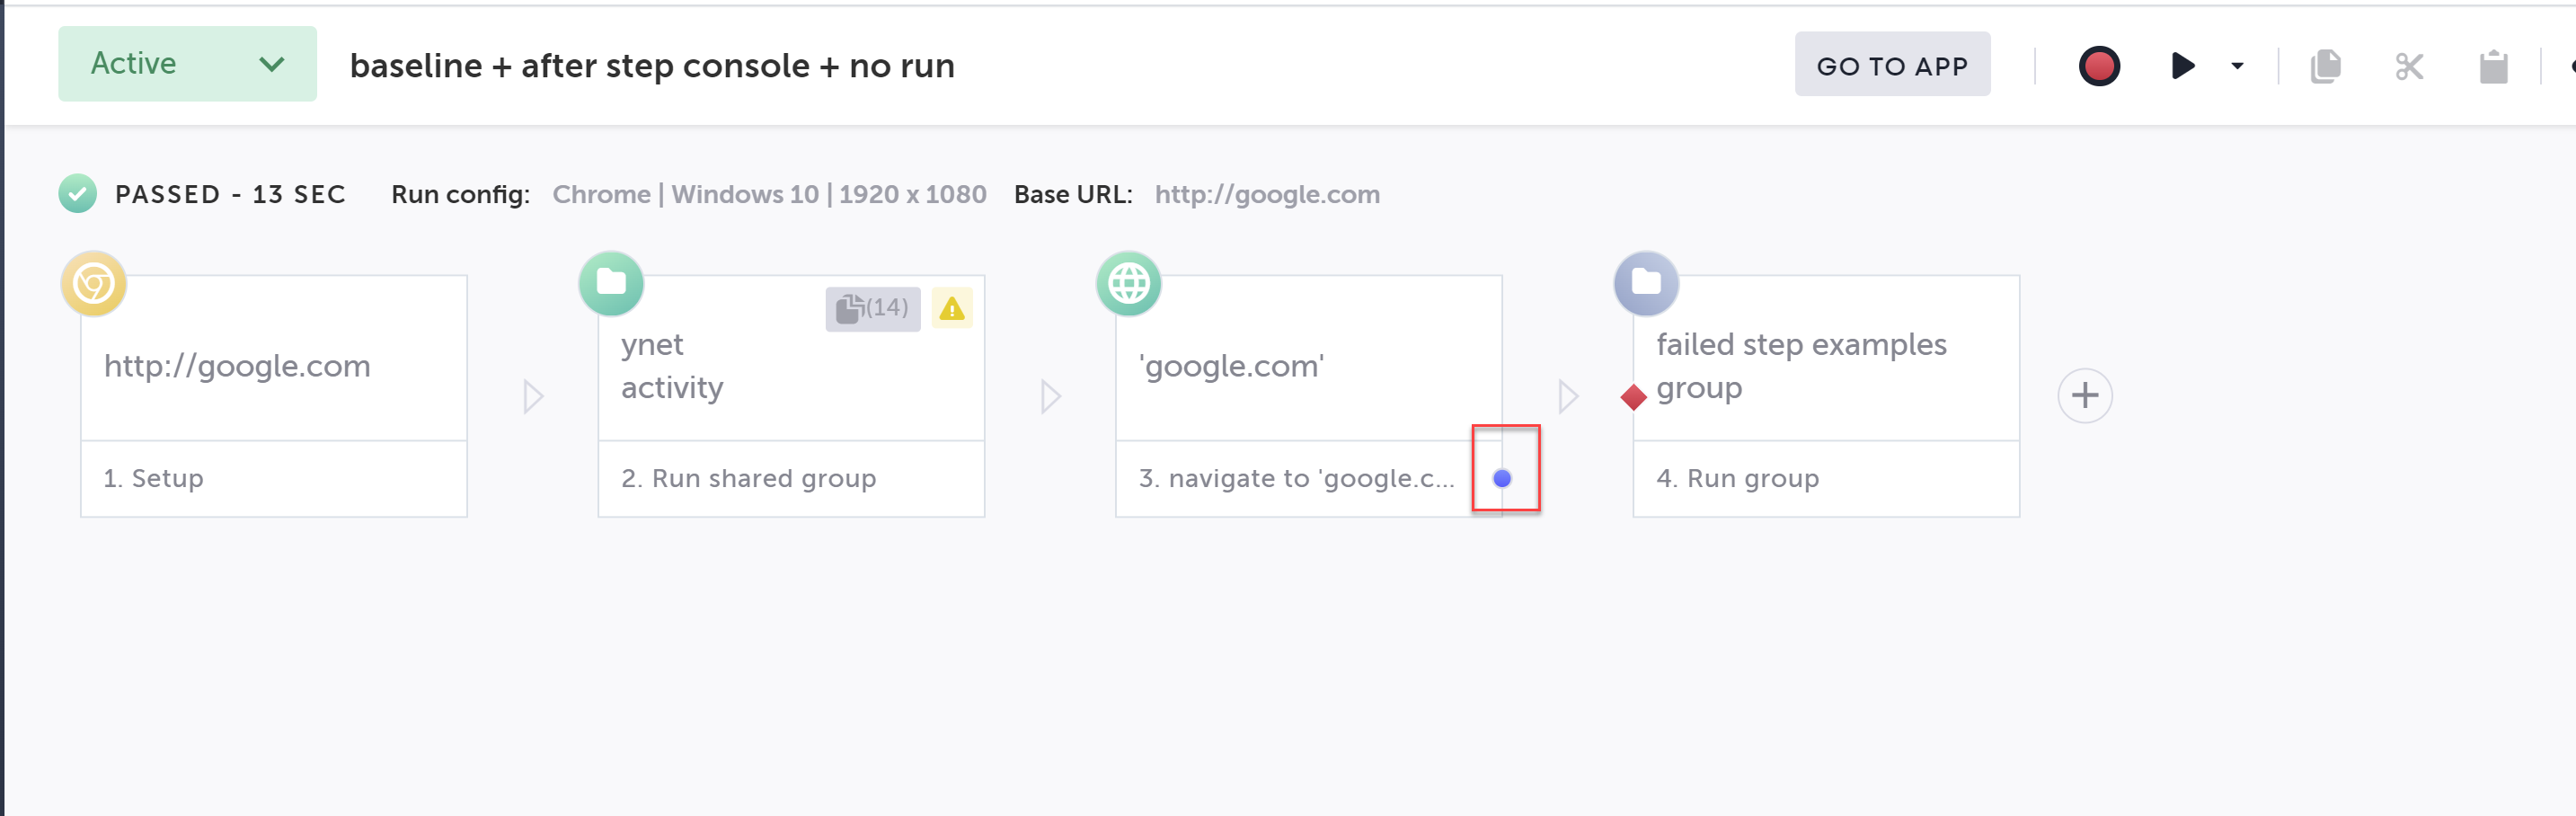The width and height of the screenshot is (2576, 816).
Task: Click the globe navigation step icon
Action: tap(1129, 283)
